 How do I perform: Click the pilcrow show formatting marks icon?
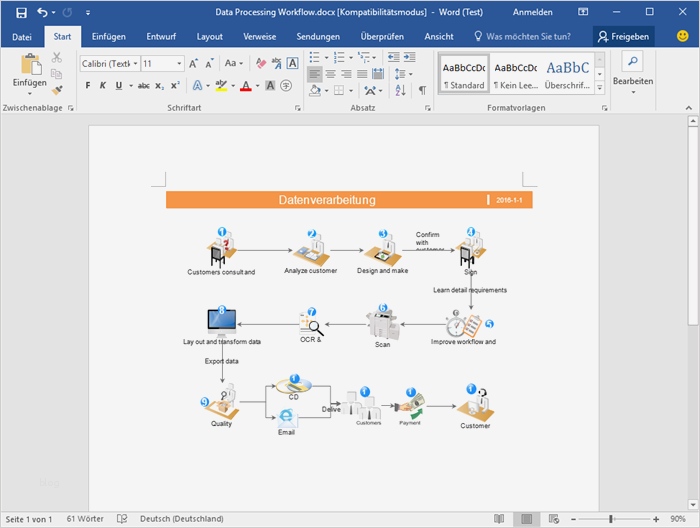[422, 90]
